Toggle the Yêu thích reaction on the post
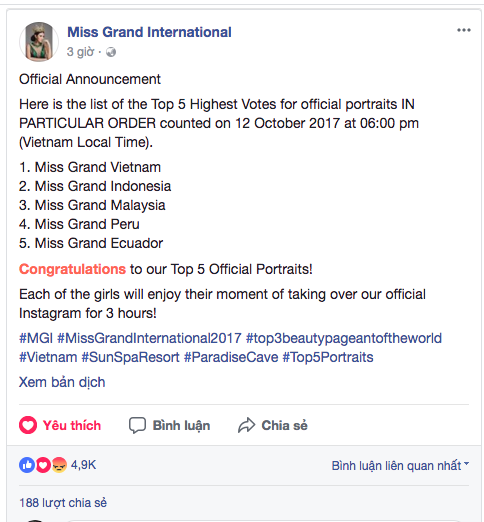This screenshot has height=522, width=484. [60, 425]
